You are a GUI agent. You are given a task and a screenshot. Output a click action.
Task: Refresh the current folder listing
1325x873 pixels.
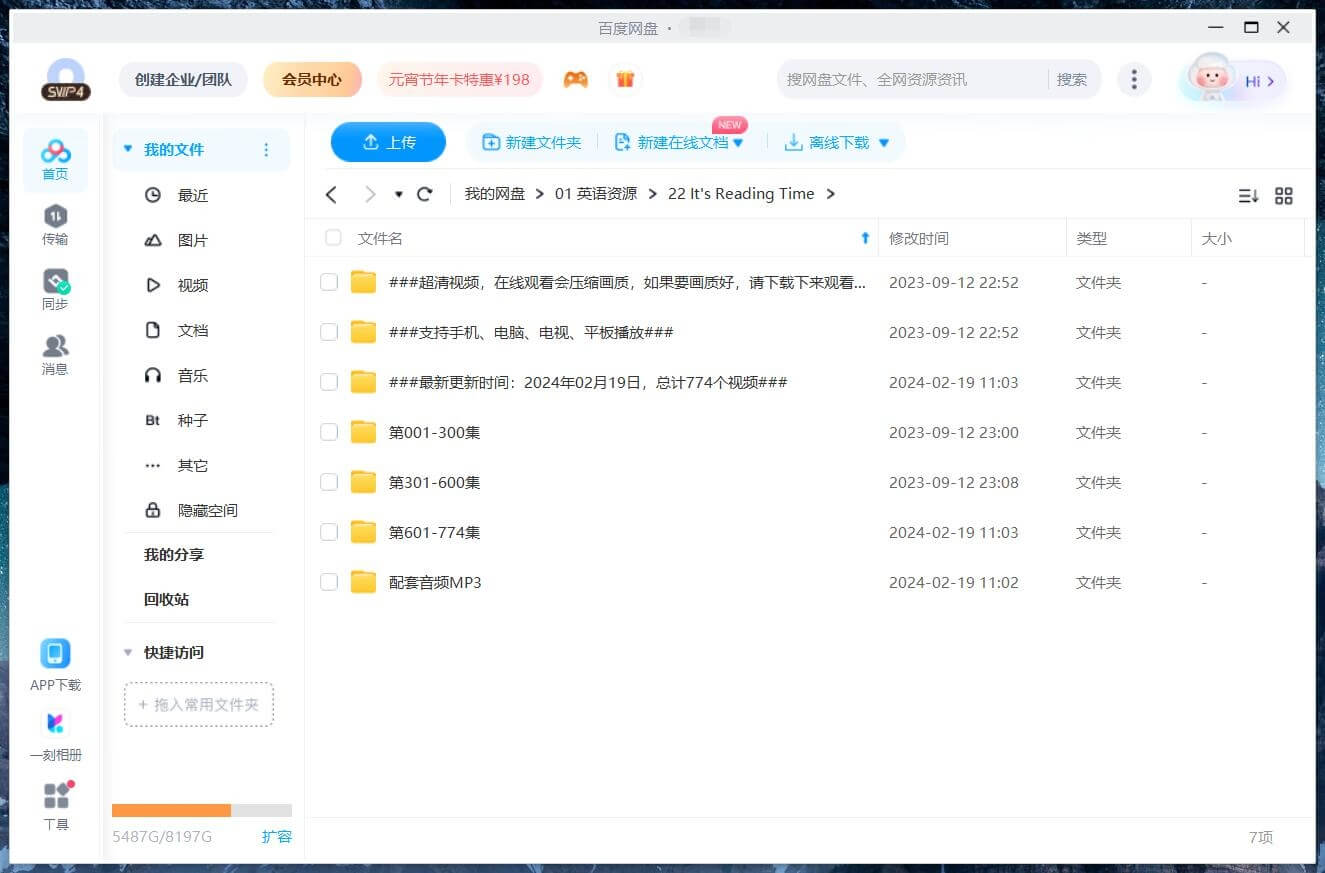tap(424, 194)
